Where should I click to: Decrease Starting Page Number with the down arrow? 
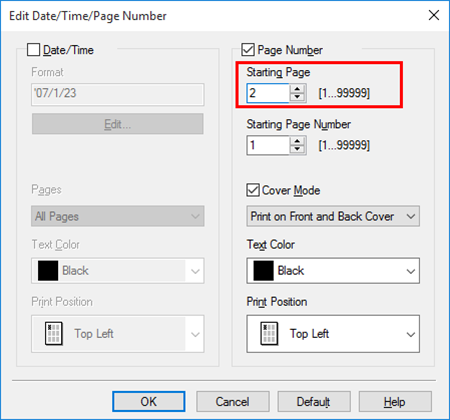297,149
